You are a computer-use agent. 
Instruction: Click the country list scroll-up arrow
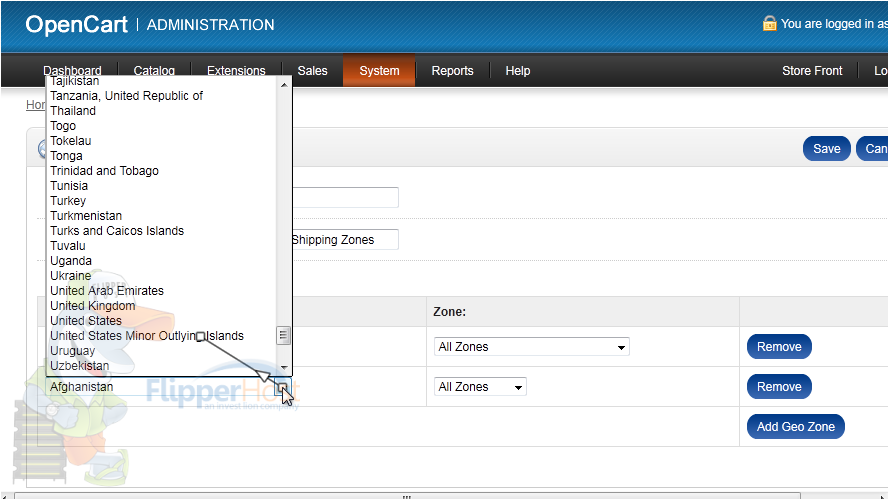pyautogui.click(x=284, y=85)
